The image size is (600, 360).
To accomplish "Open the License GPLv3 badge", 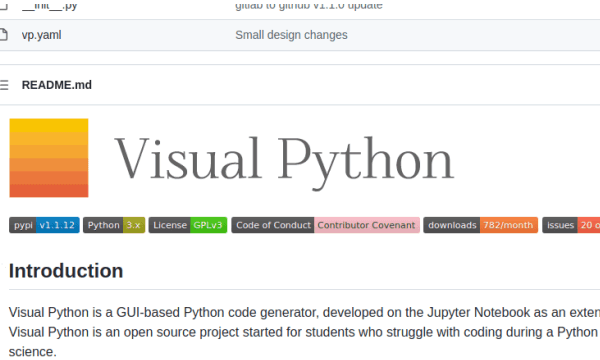I will (188, 225).
